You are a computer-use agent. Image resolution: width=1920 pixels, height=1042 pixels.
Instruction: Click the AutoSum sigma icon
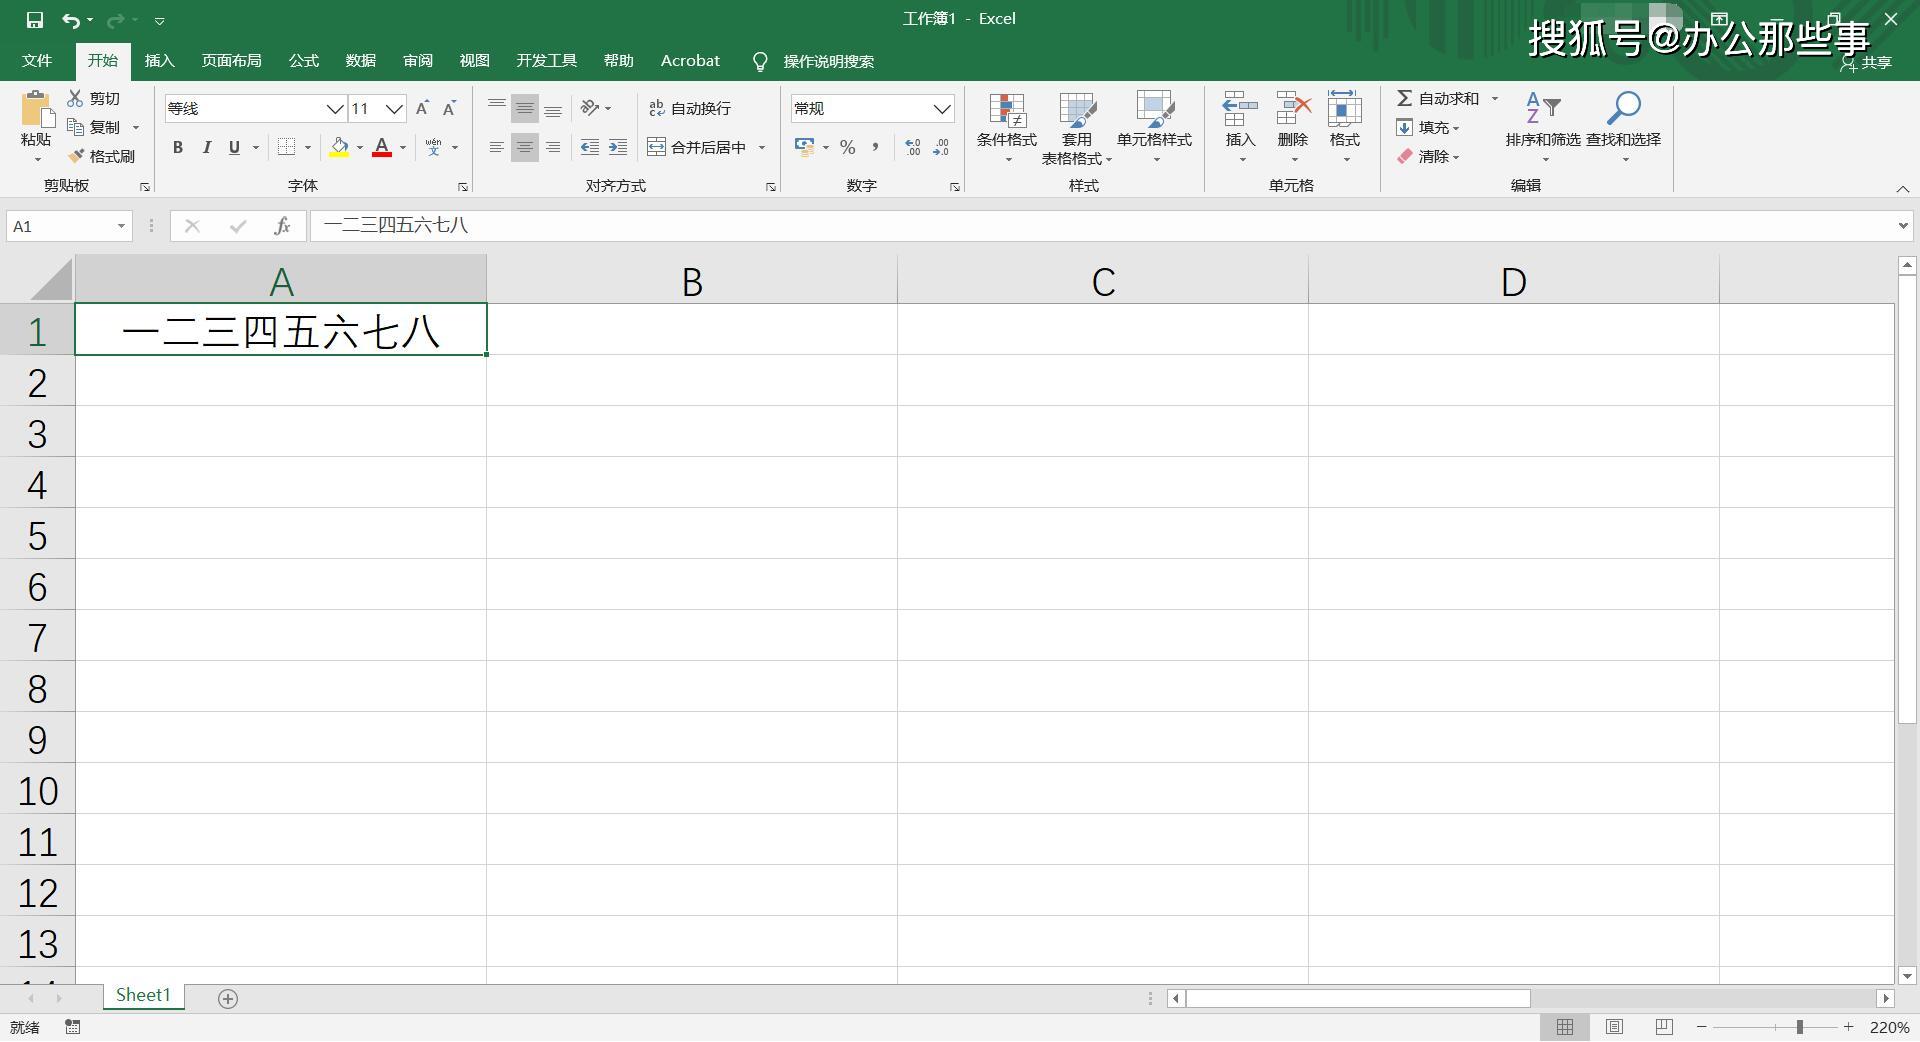[1404, 98]
